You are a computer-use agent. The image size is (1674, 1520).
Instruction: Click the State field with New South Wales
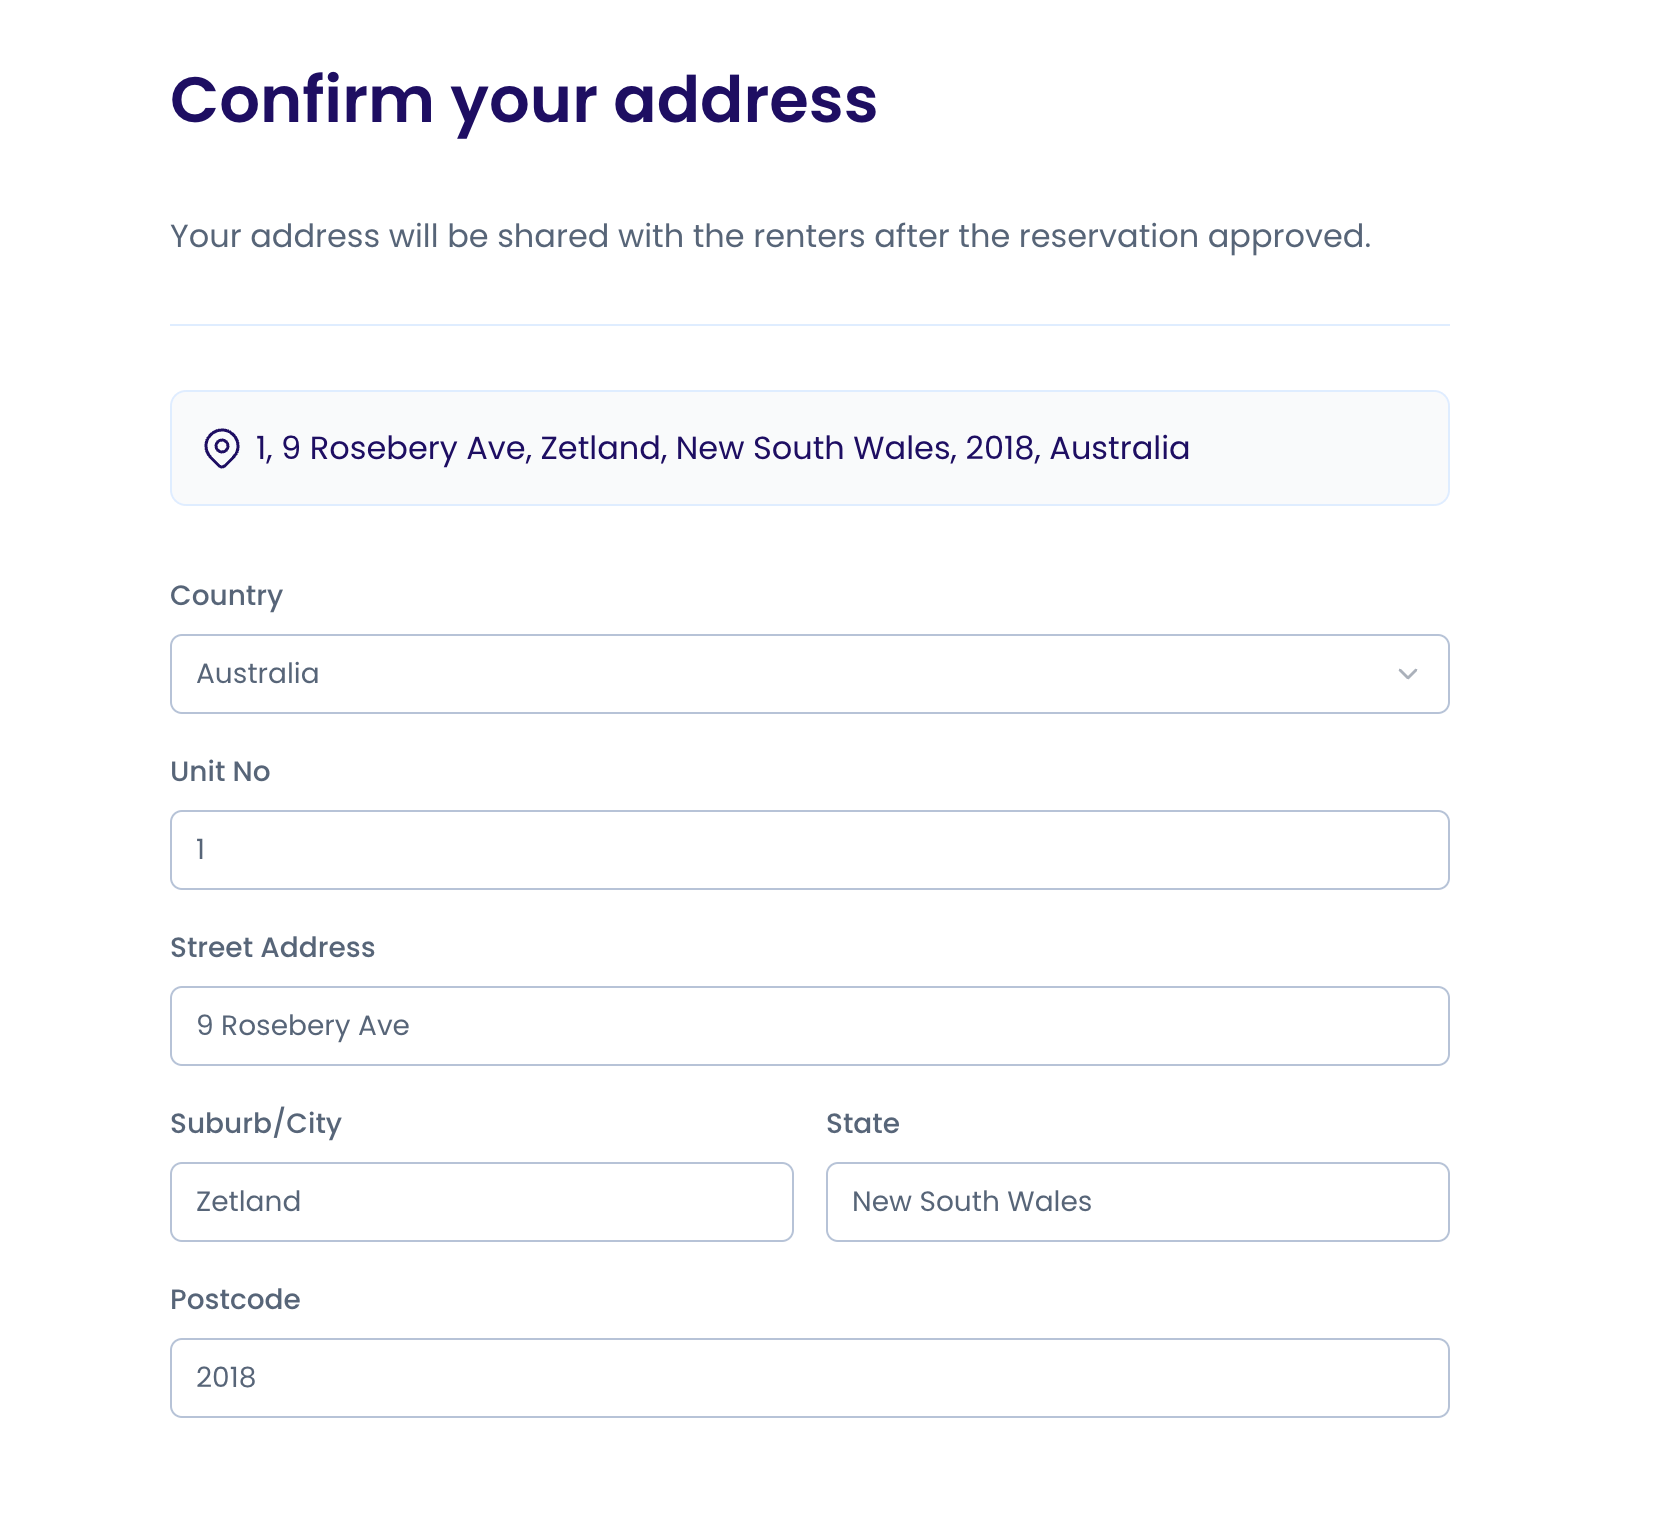pyautogui.click(x=1137, y=1202)
